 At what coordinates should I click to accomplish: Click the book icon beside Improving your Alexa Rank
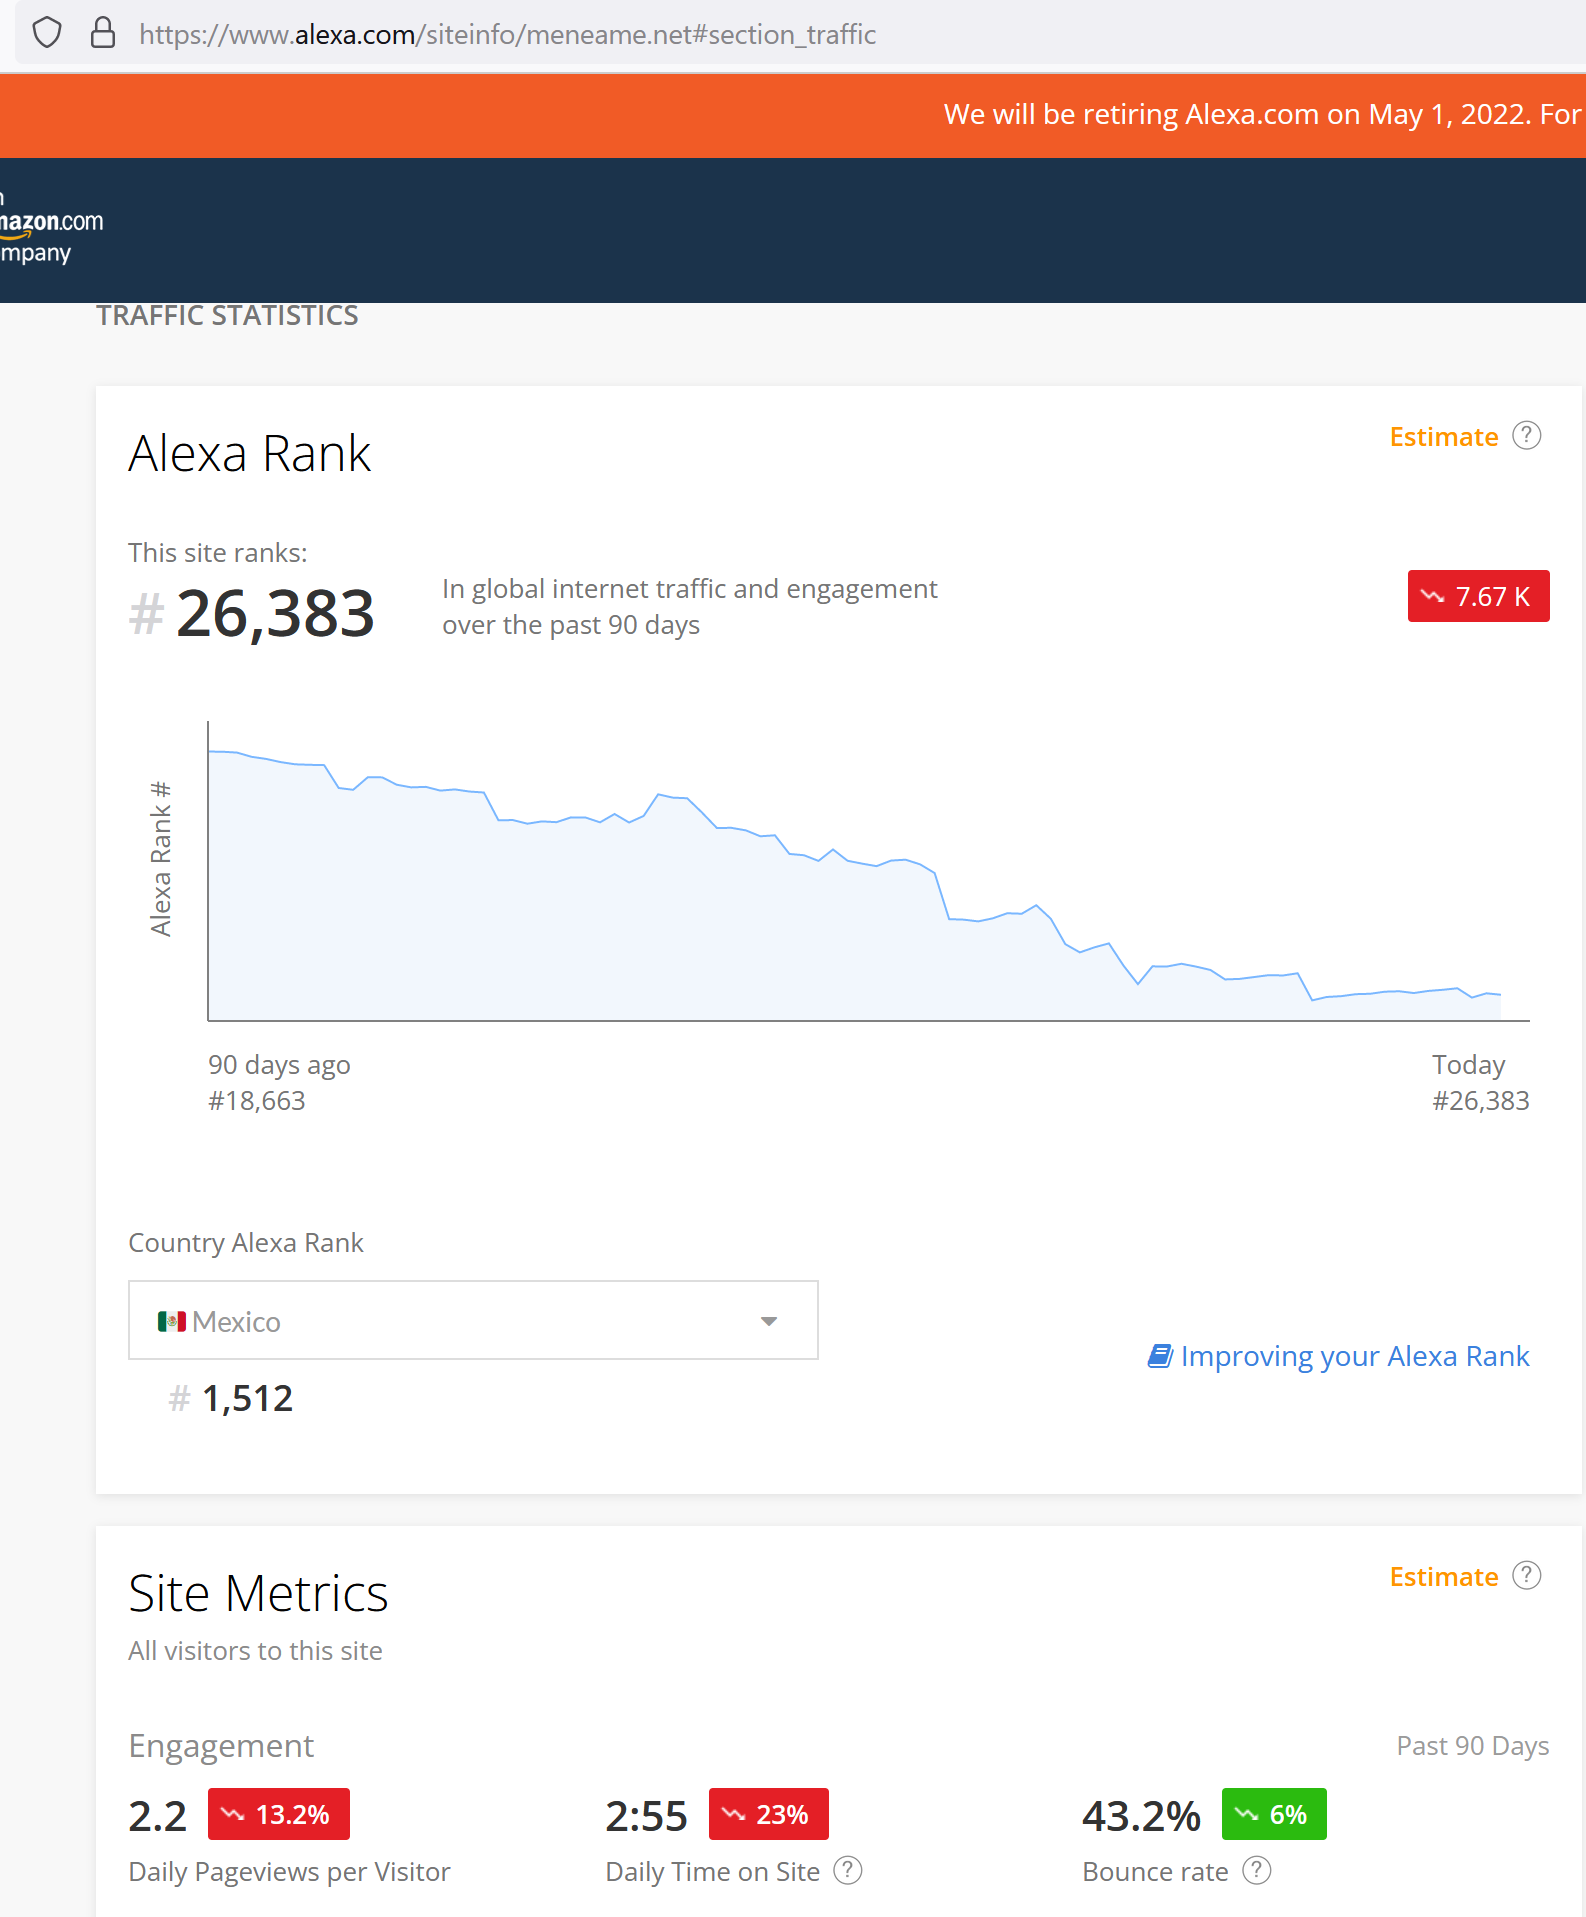coord(1160,1356)
